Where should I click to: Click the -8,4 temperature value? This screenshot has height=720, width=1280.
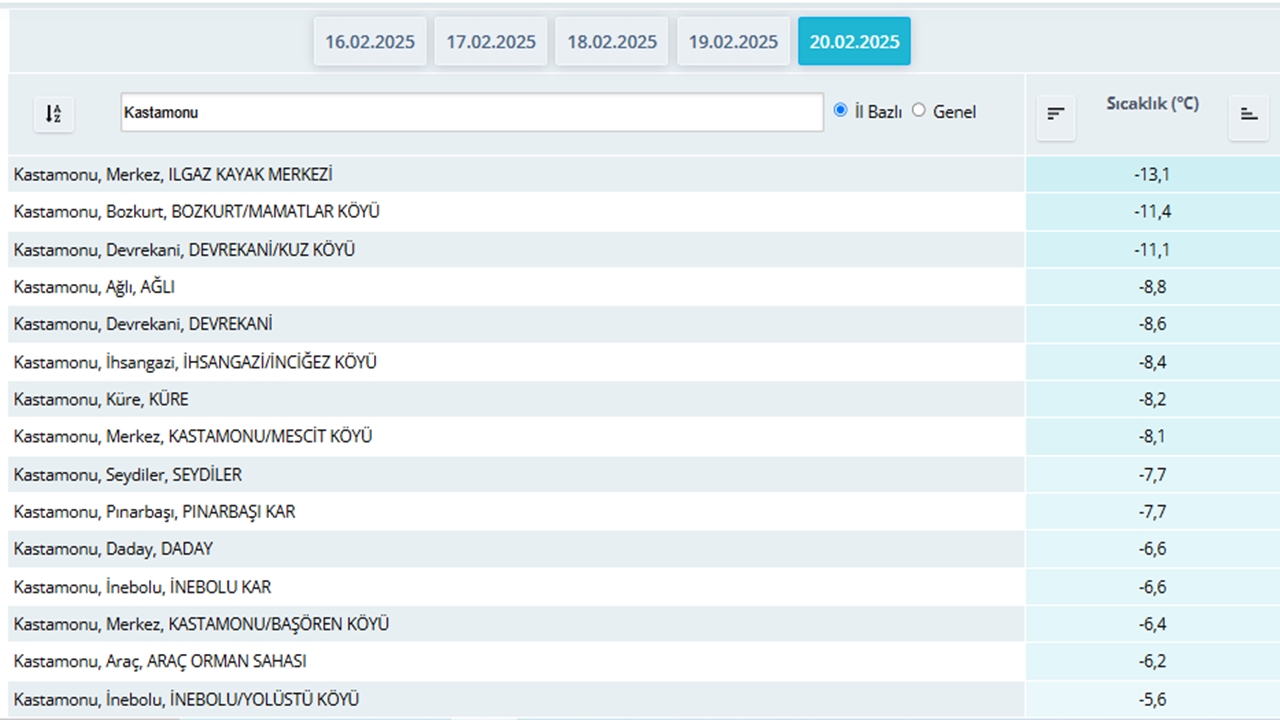tap(1152, 362)
